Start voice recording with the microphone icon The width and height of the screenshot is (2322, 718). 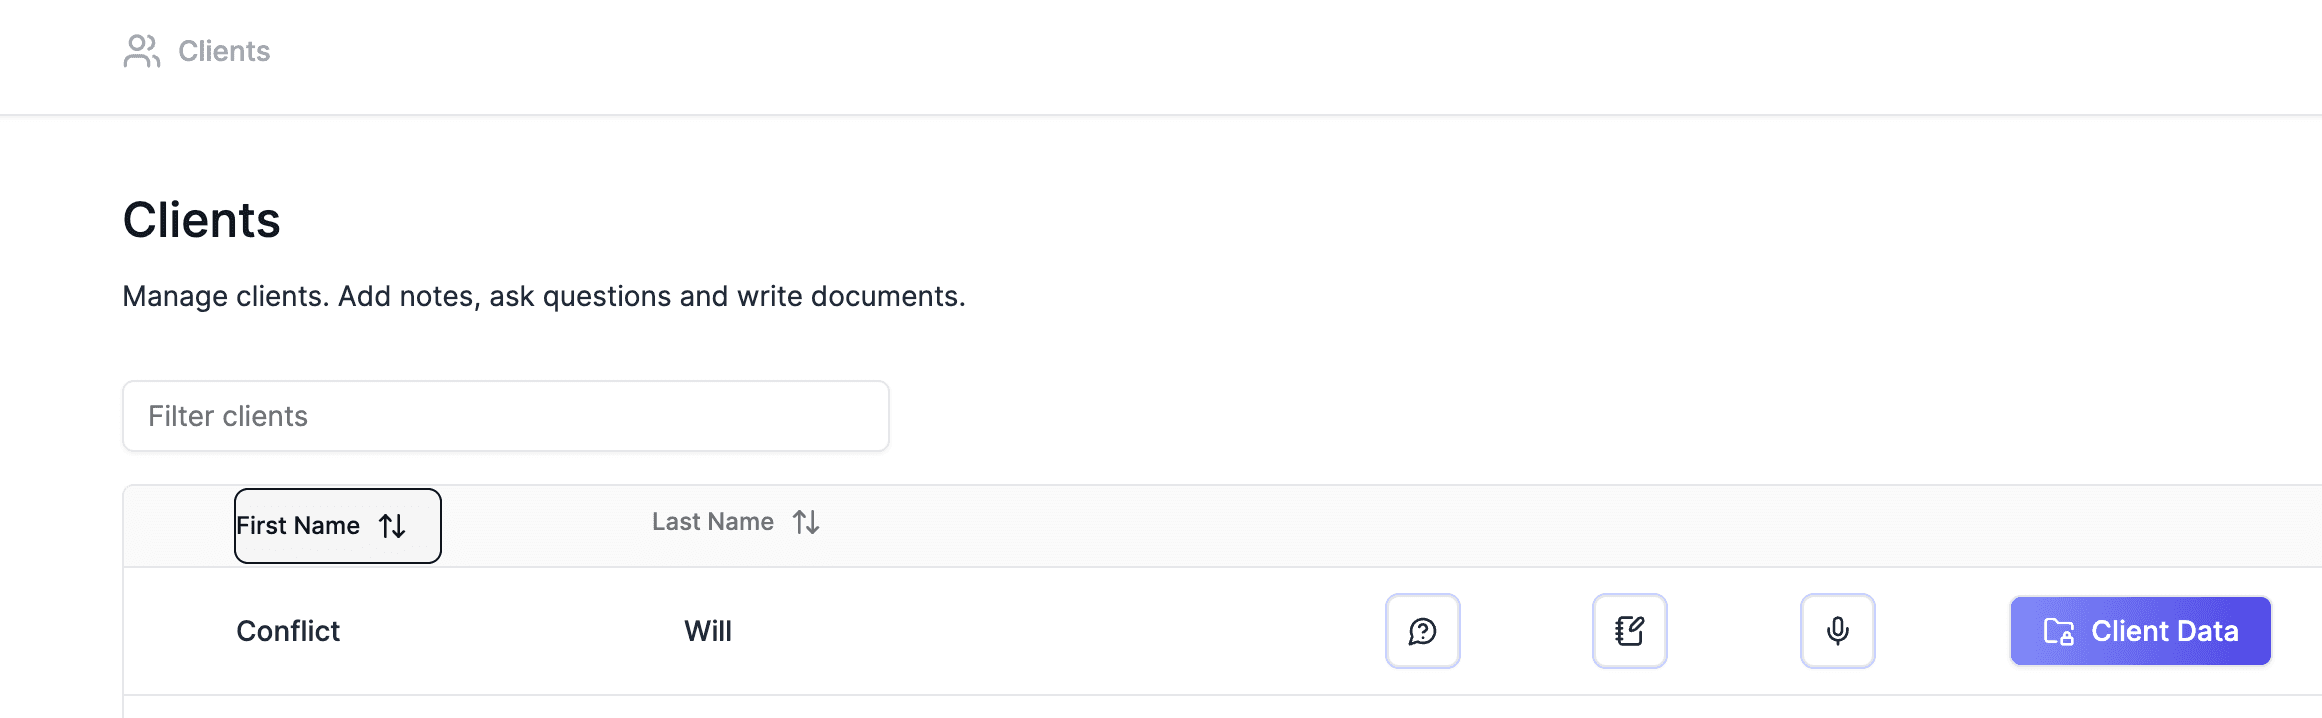[1837, 631]
